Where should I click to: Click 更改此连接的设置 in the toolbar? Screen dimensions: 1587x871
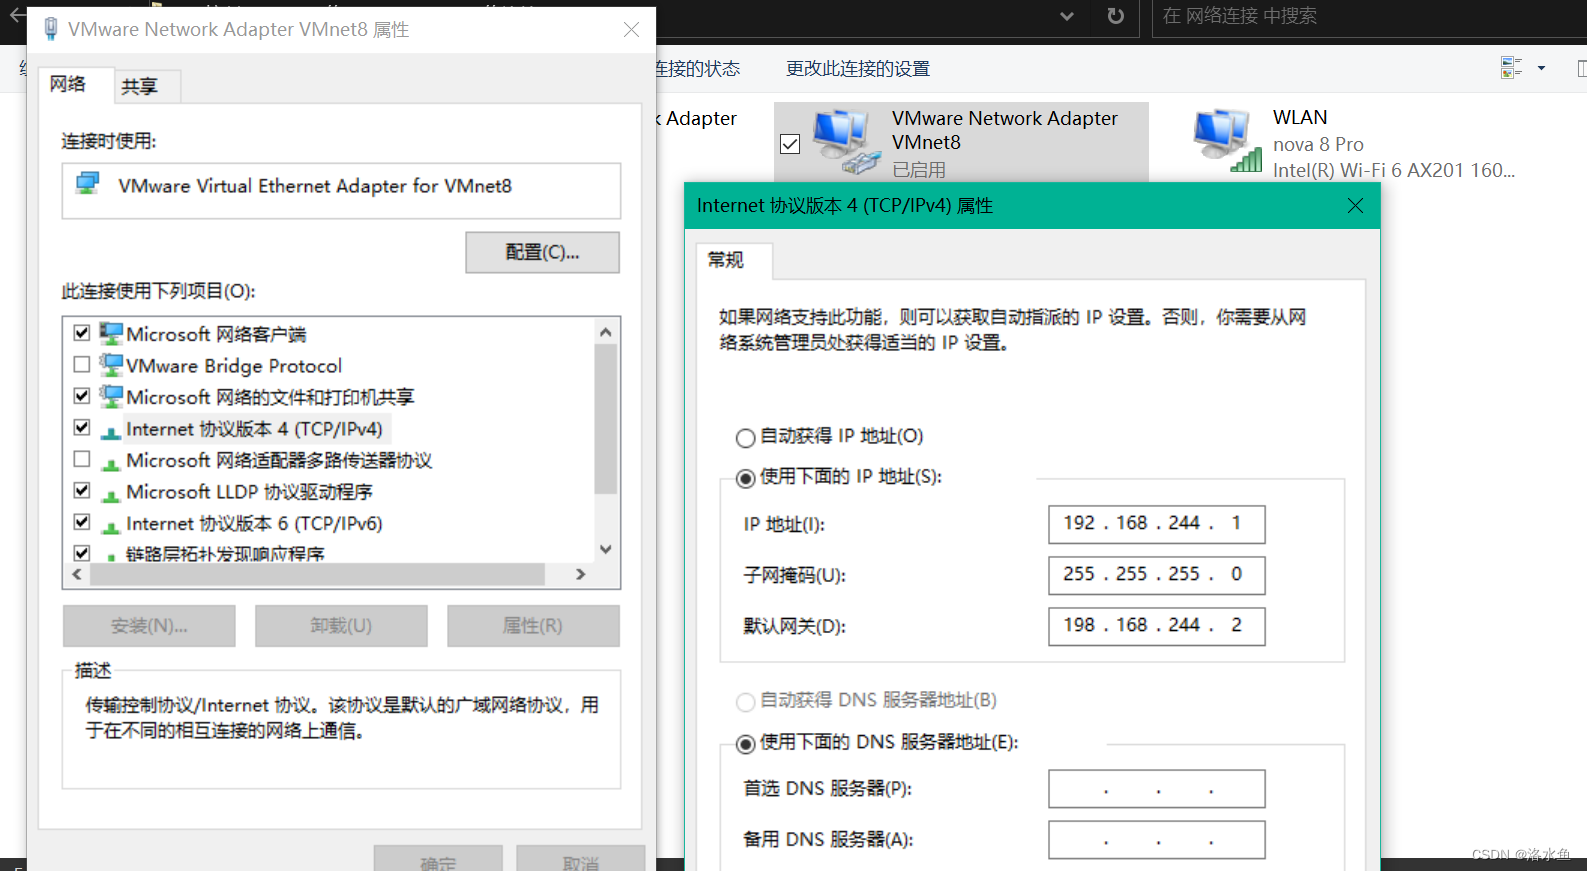pyautogui.click(x=858, y=69)
